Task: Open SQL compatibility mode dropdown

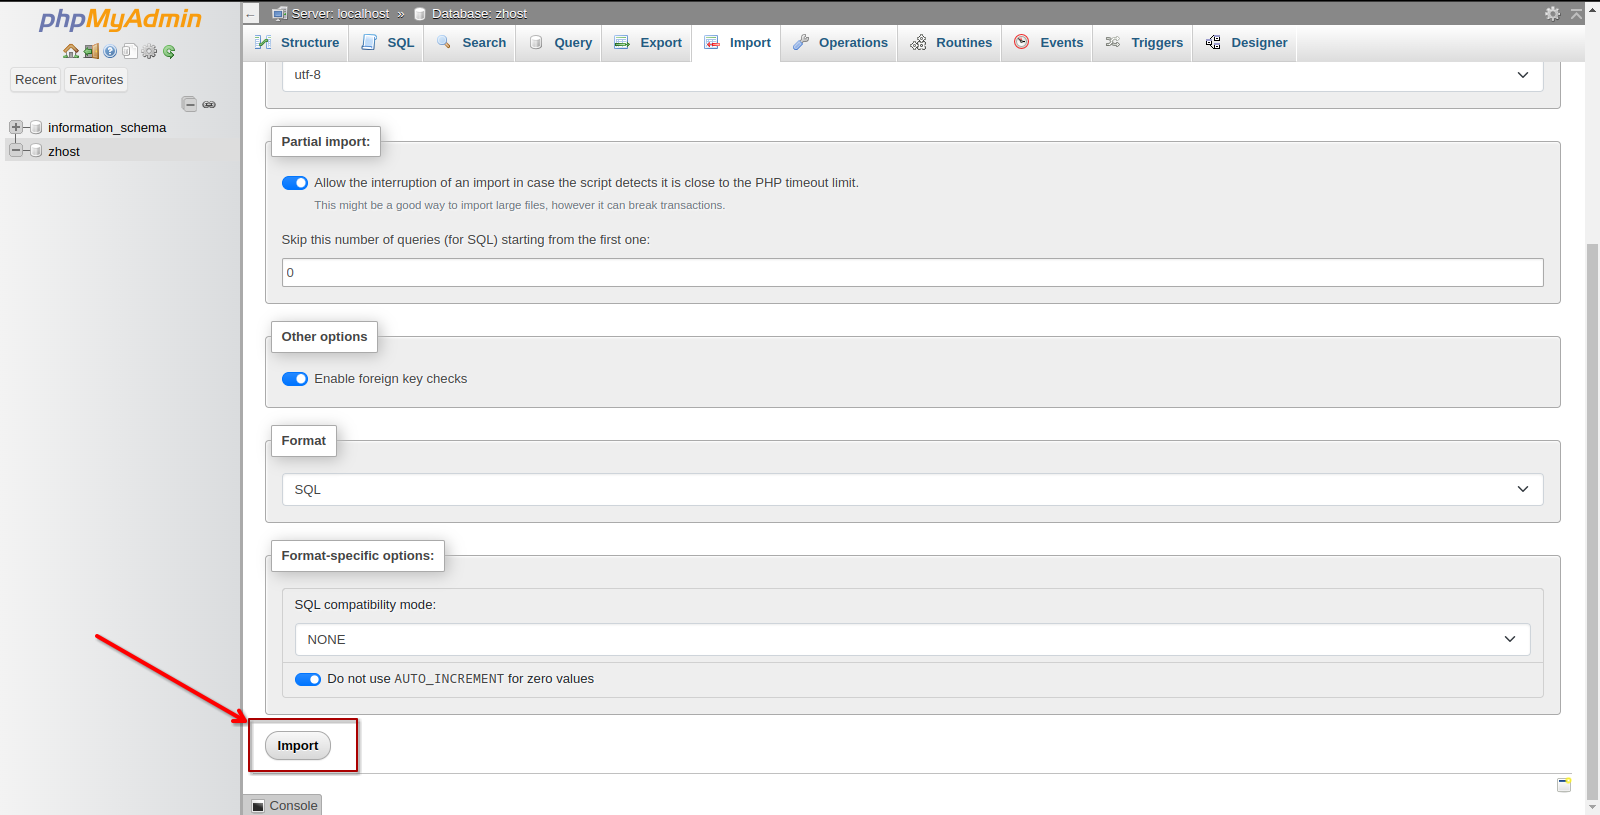Action: pyautogui.click(x=912, y=640)
